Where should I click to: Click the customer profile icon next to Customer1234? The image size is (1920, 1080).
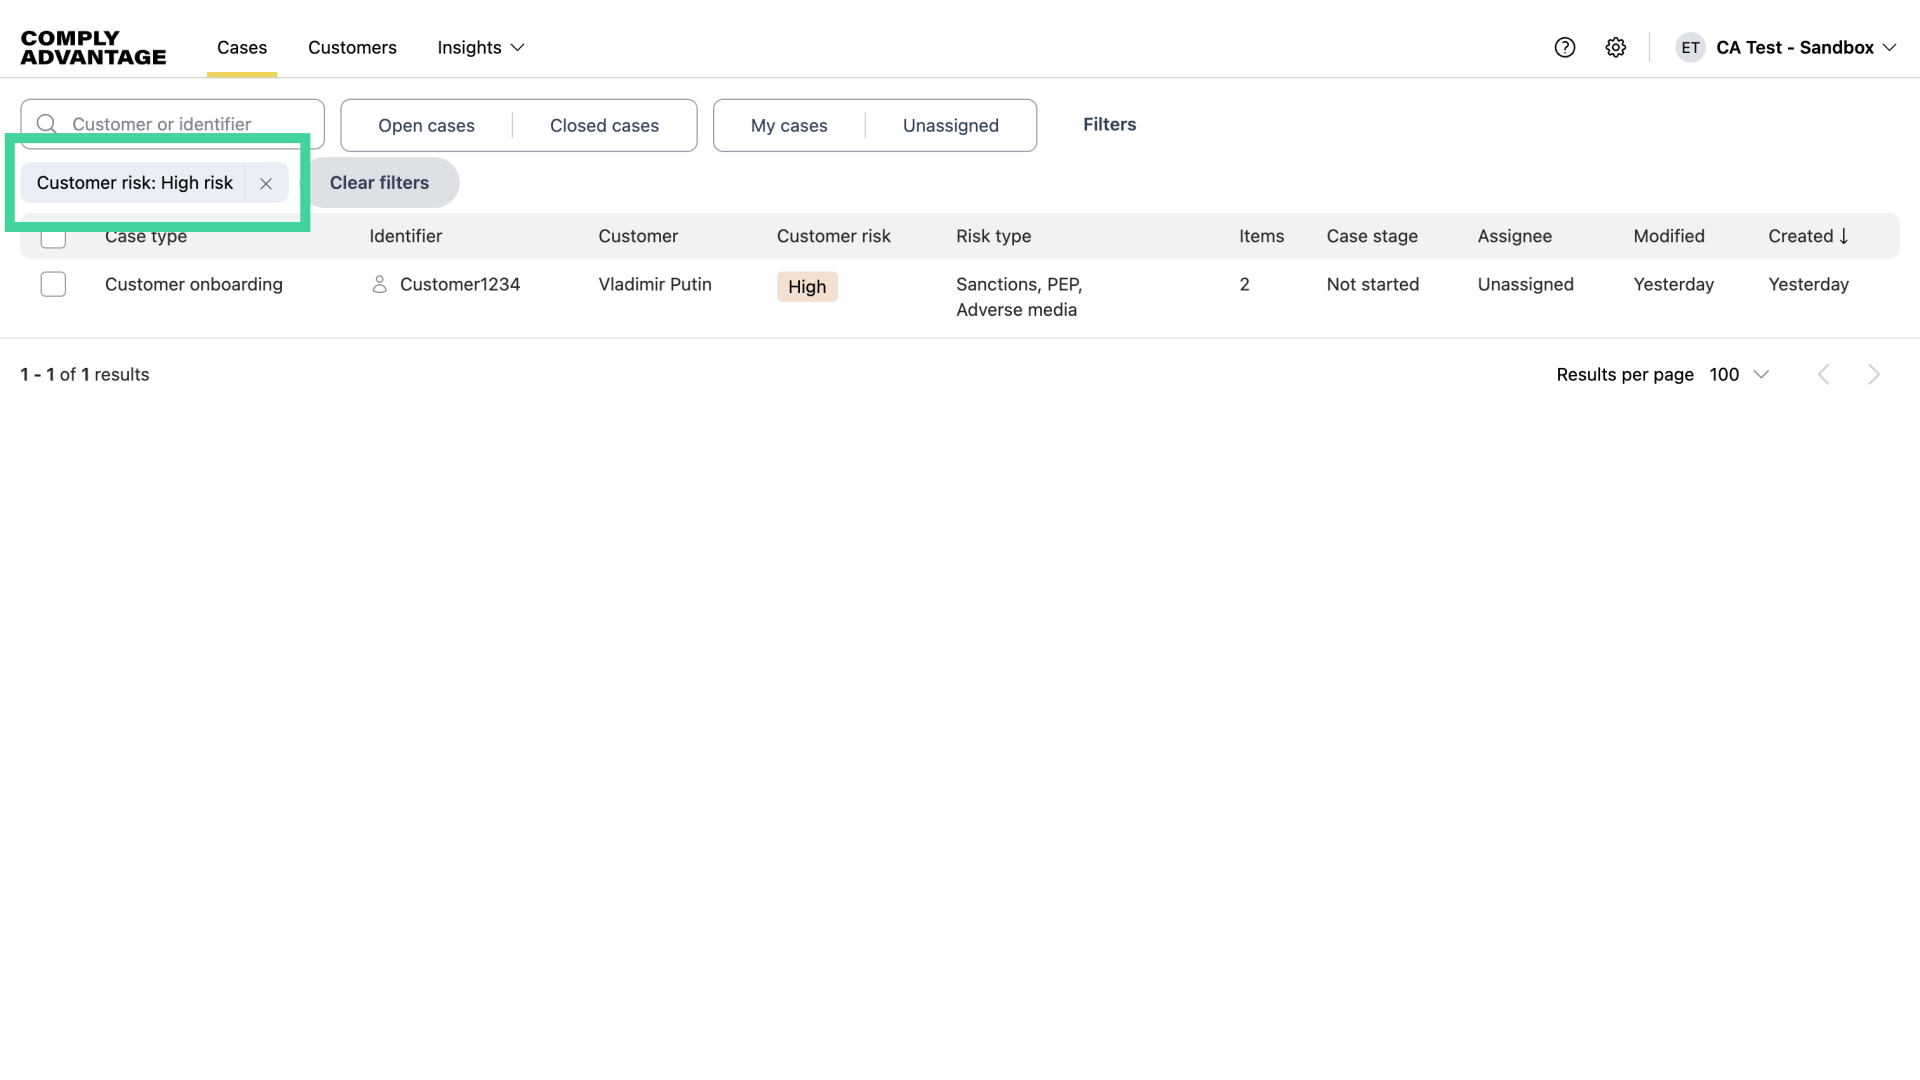click(x=380, y=284)
